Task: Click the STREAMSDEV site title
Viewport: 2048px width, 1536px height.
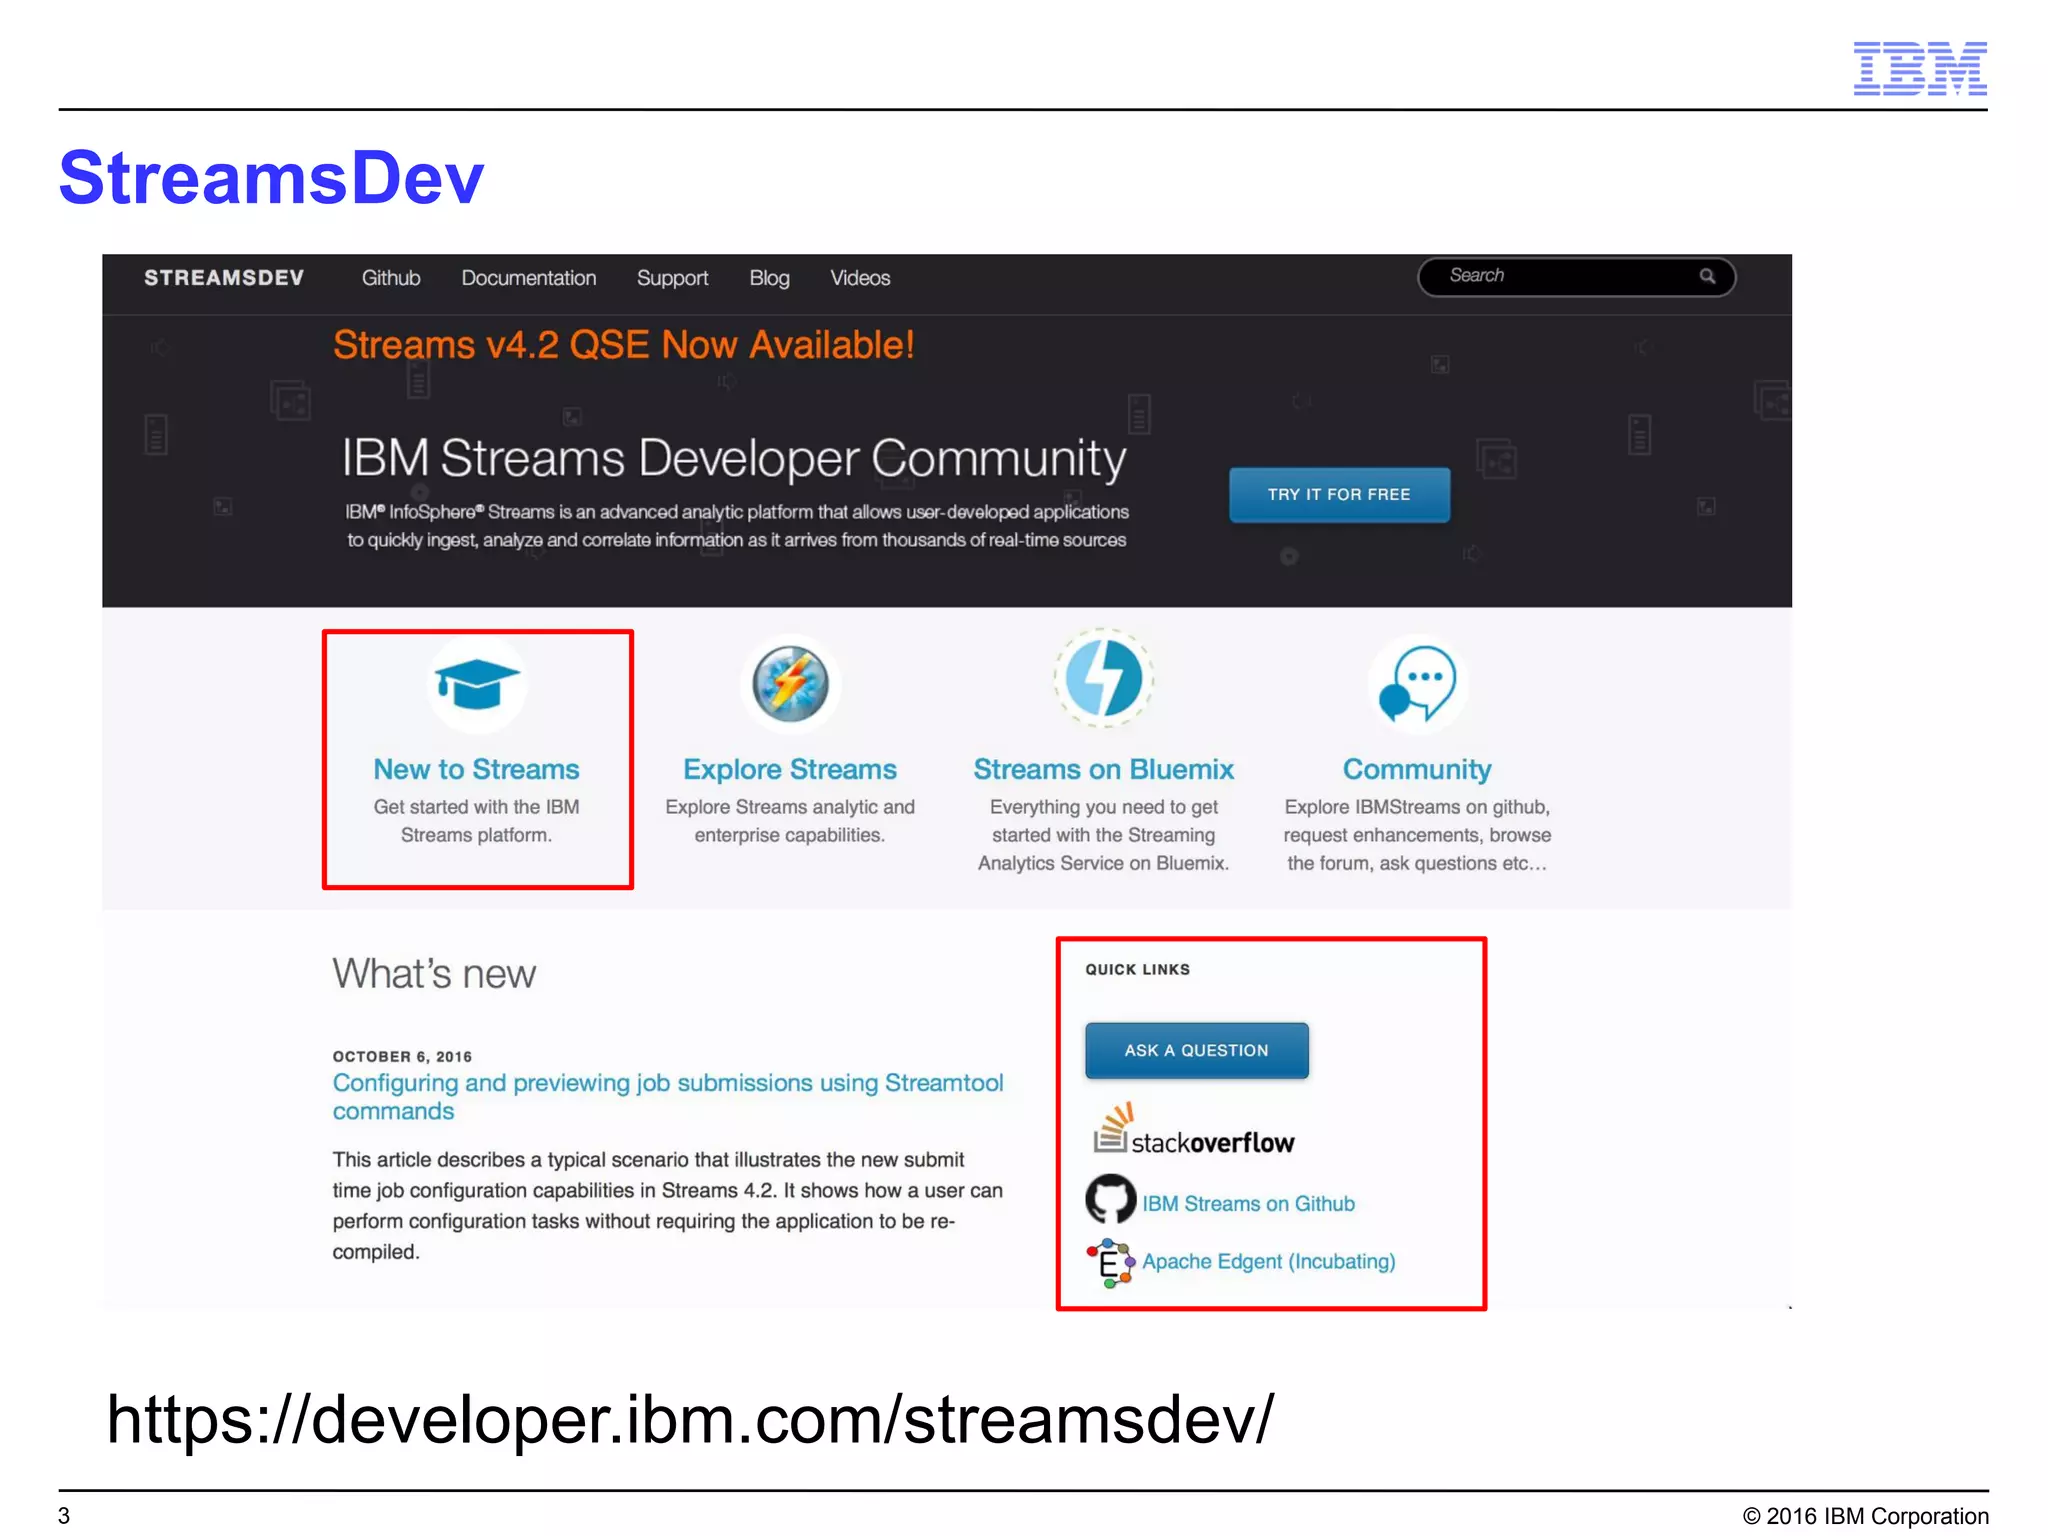Action: tap(224, 278)
